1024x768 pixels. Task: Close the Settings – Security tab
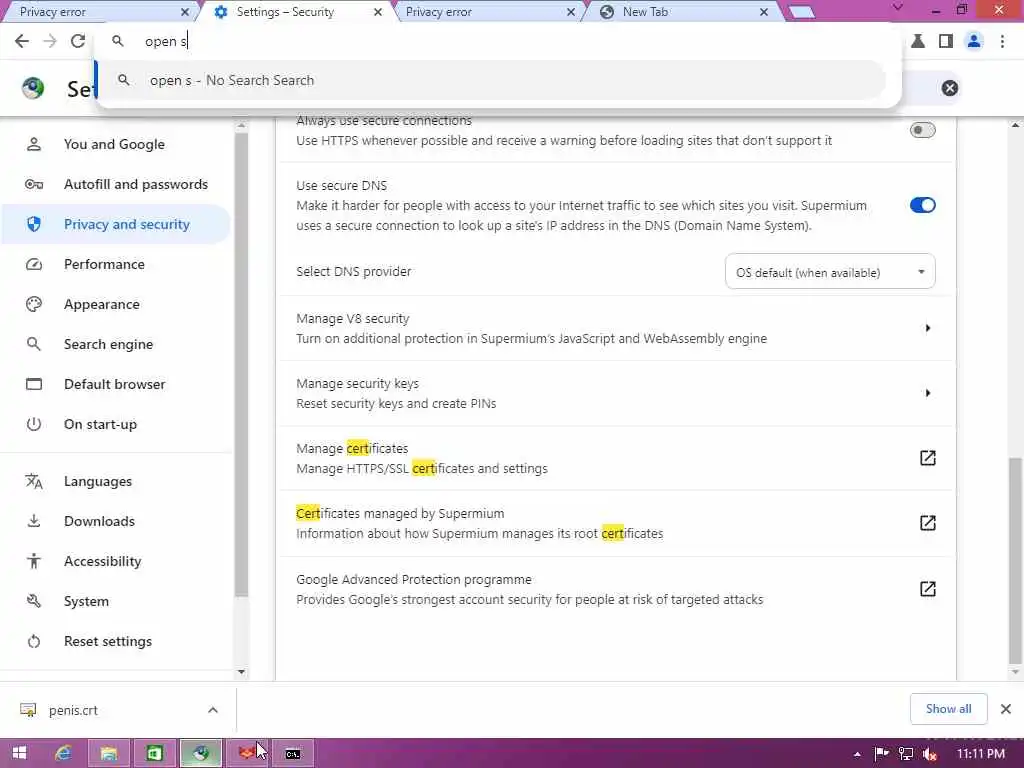click(x=377, y=12)
